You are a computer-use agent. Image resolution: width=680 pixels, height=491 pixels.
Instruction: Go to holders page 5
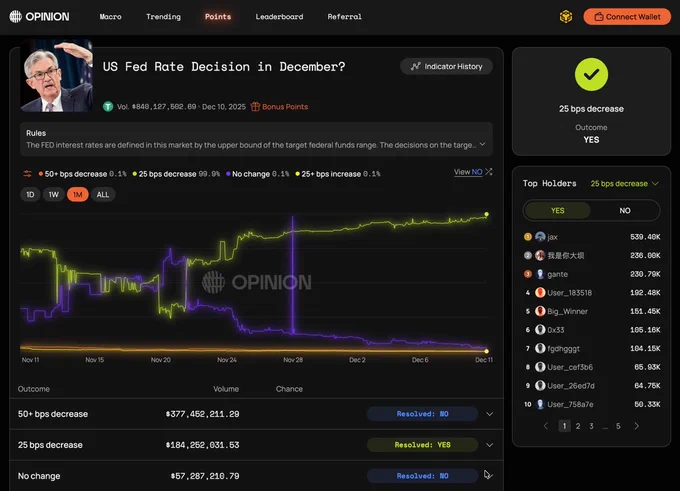pyautogui.click(x=618, y=426)
